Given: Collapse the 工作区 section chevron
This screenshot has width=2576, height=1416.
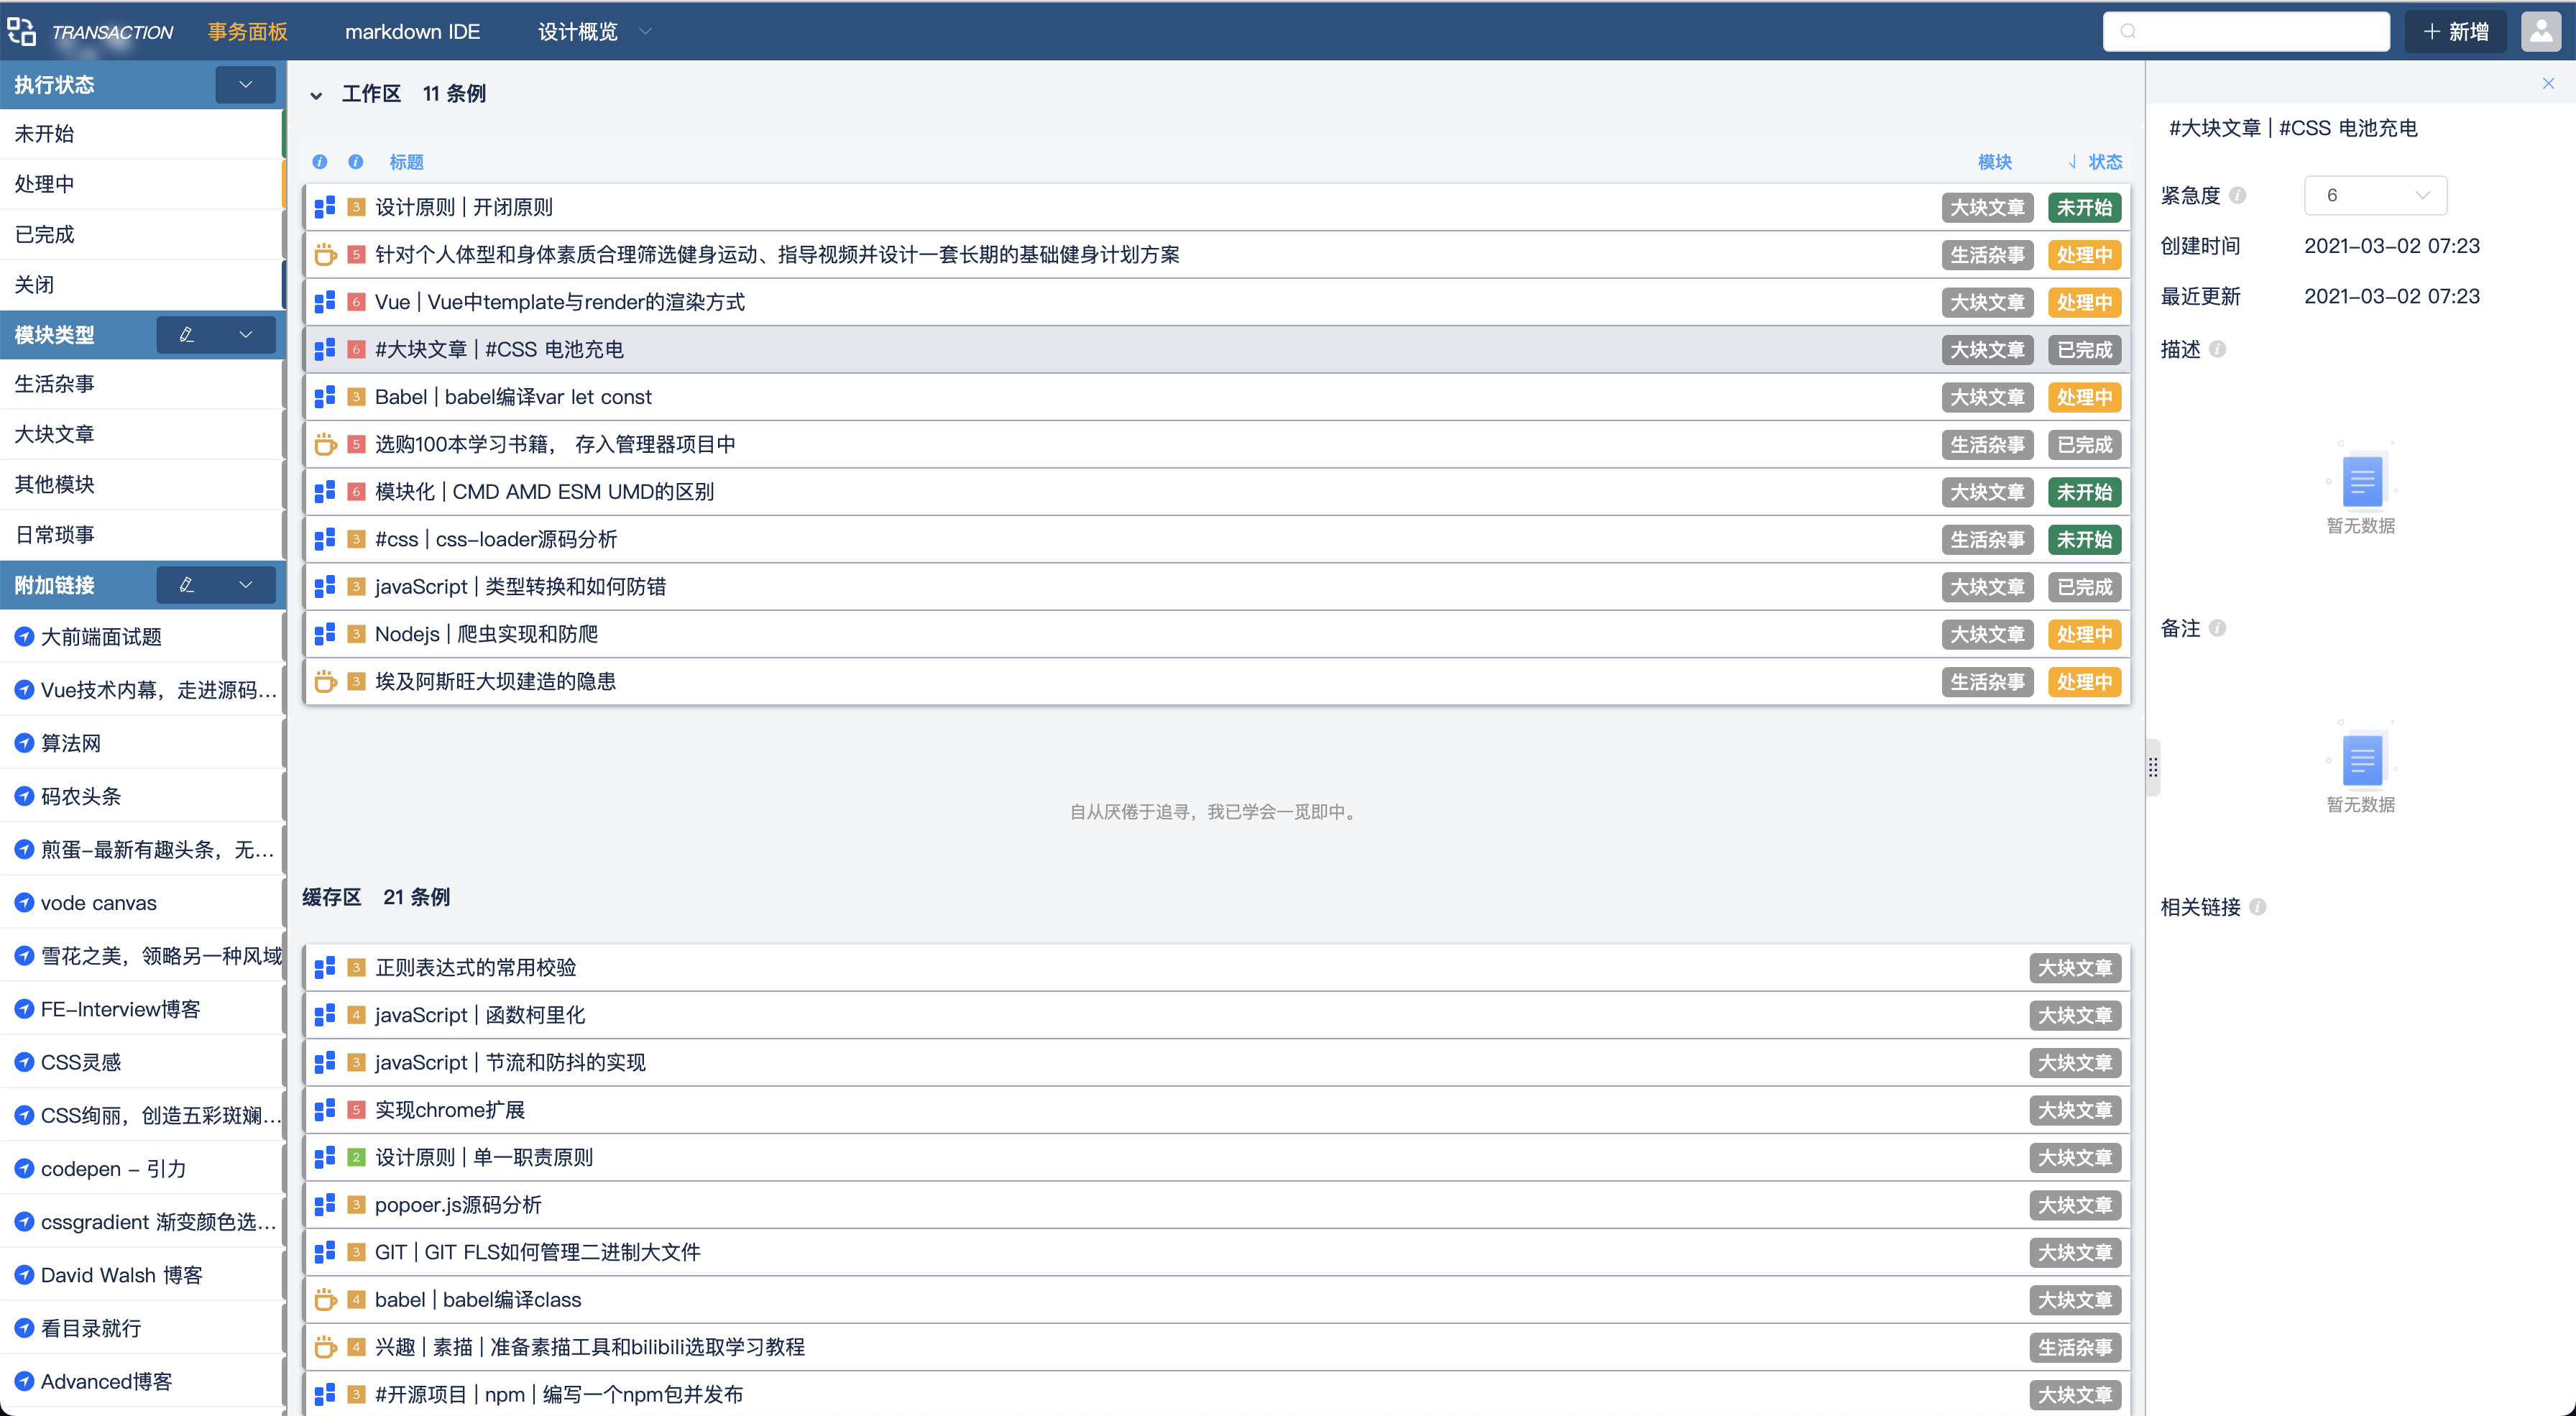Looking at the screenshot, I should (316, 95).
